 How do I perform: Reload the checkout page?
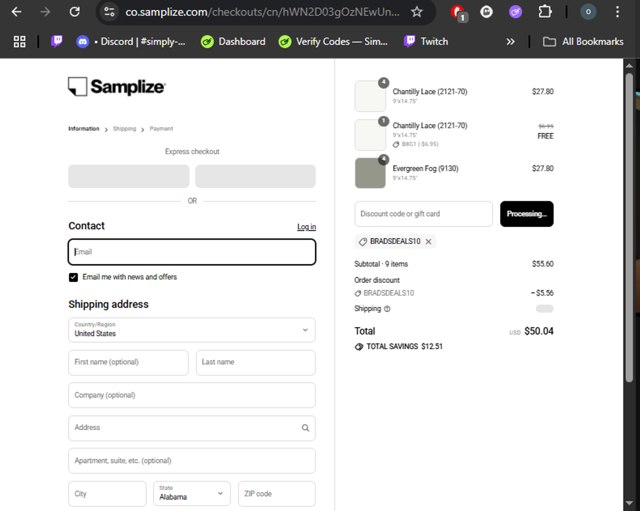74,12
